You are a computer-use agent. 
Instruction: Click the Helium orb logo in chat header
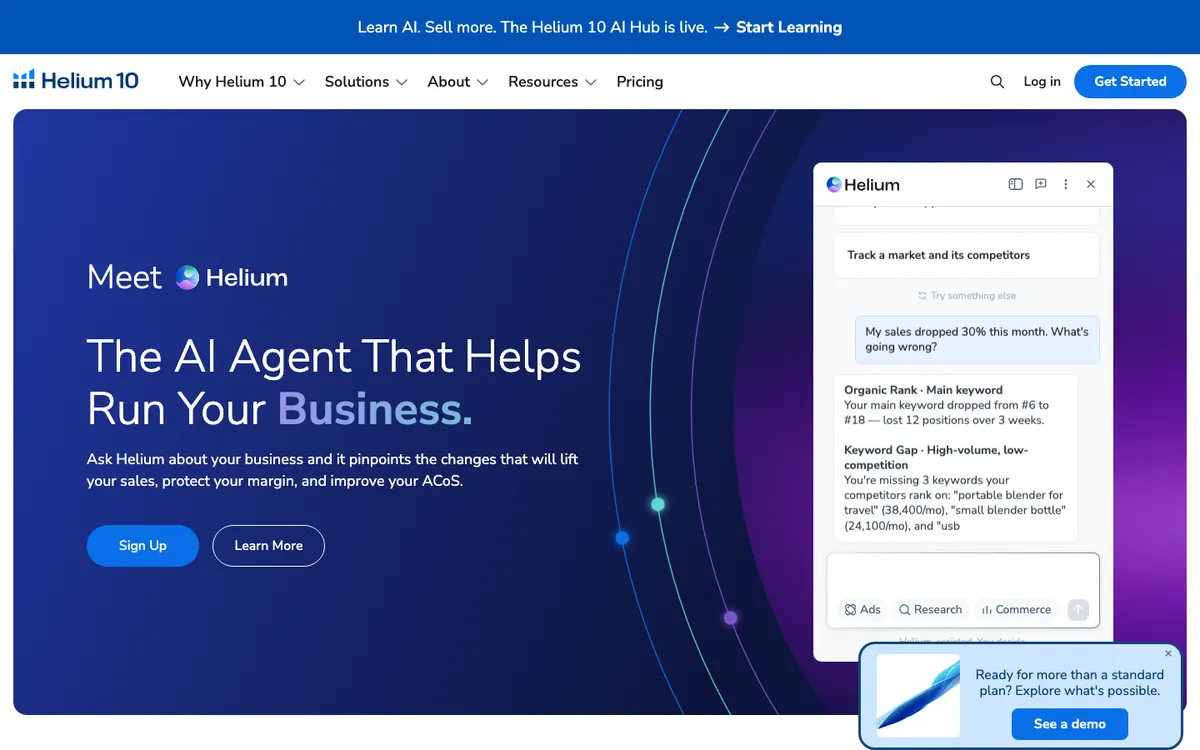tap(834, 184)
